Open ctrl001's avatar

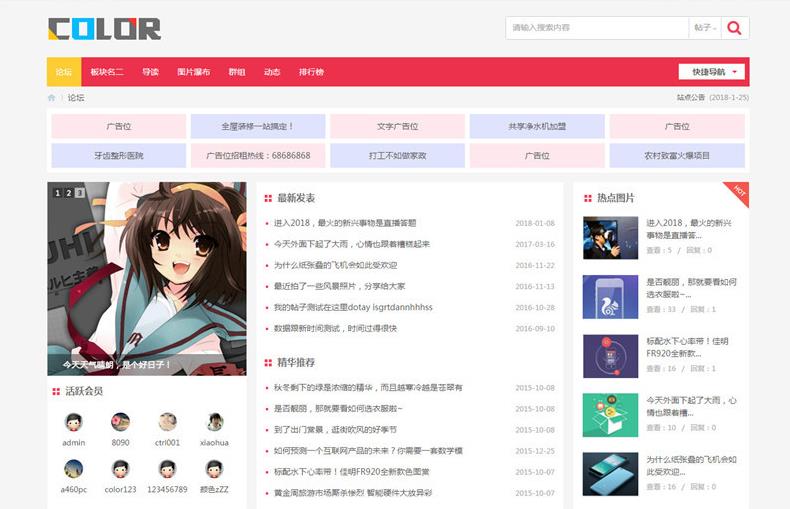click(167, 422)
